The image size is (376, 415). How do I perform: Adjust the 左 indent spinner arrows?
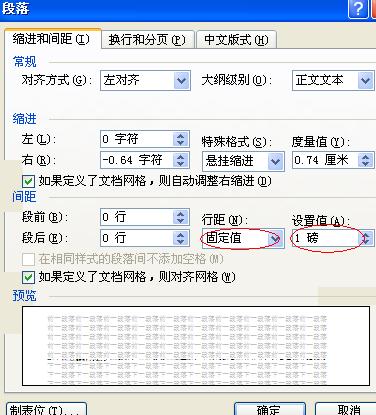[x=181, y=139]
